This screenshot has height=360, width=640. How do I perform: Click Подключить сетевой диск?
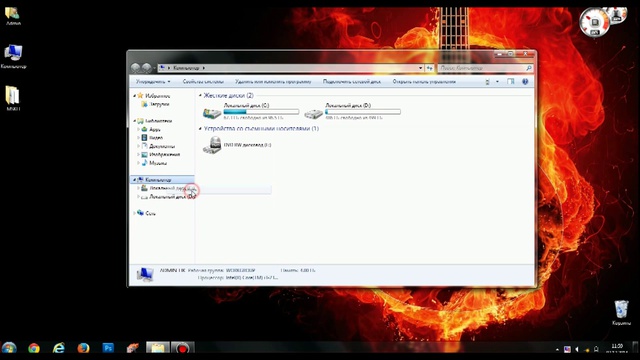click(x=351, y=82)
